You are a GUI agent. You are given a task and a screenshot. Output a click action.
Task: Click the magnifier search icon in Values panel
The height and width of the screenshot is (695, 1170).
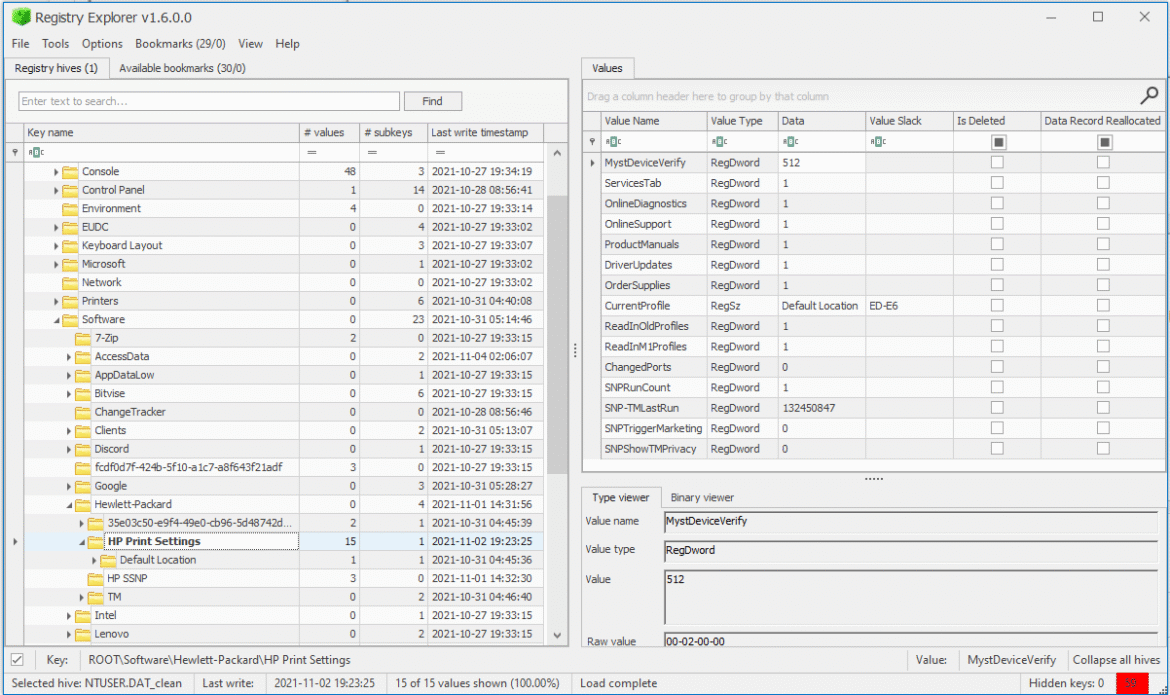1149,96
